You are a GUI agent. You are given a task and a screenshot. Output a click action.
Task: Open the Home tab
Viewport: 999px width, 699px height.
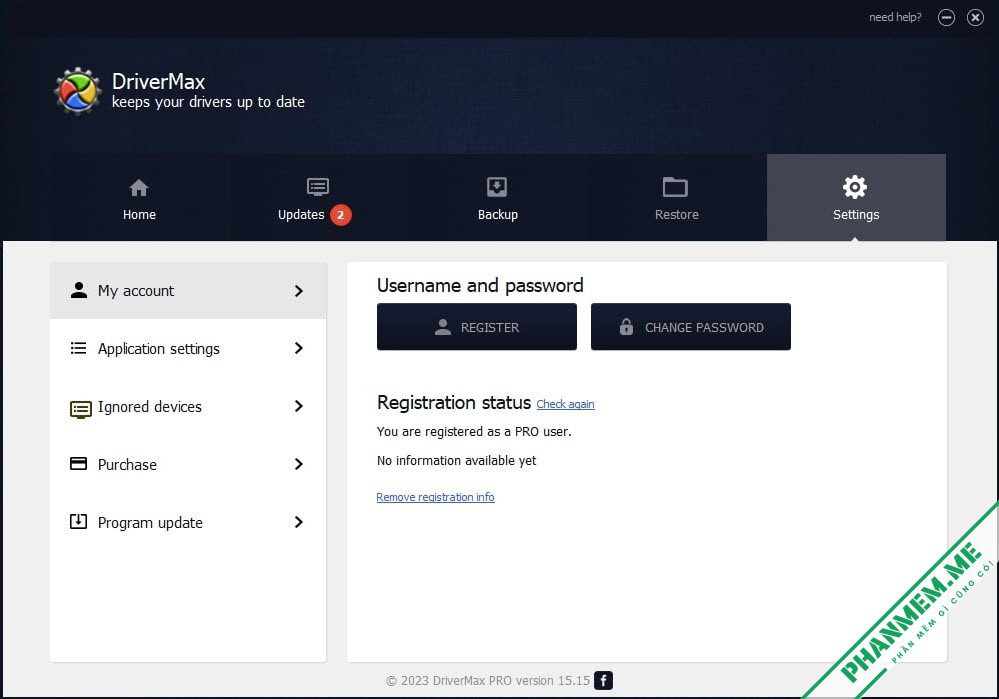coord(139,199)
